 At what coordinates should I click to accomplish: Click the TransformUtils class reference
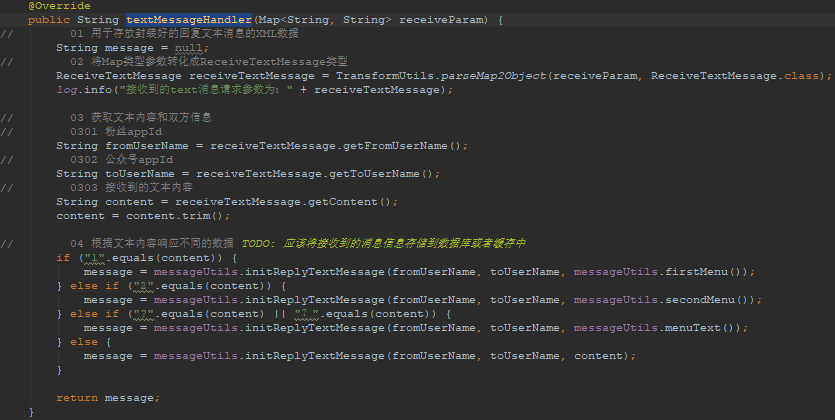tap(384, 76)
